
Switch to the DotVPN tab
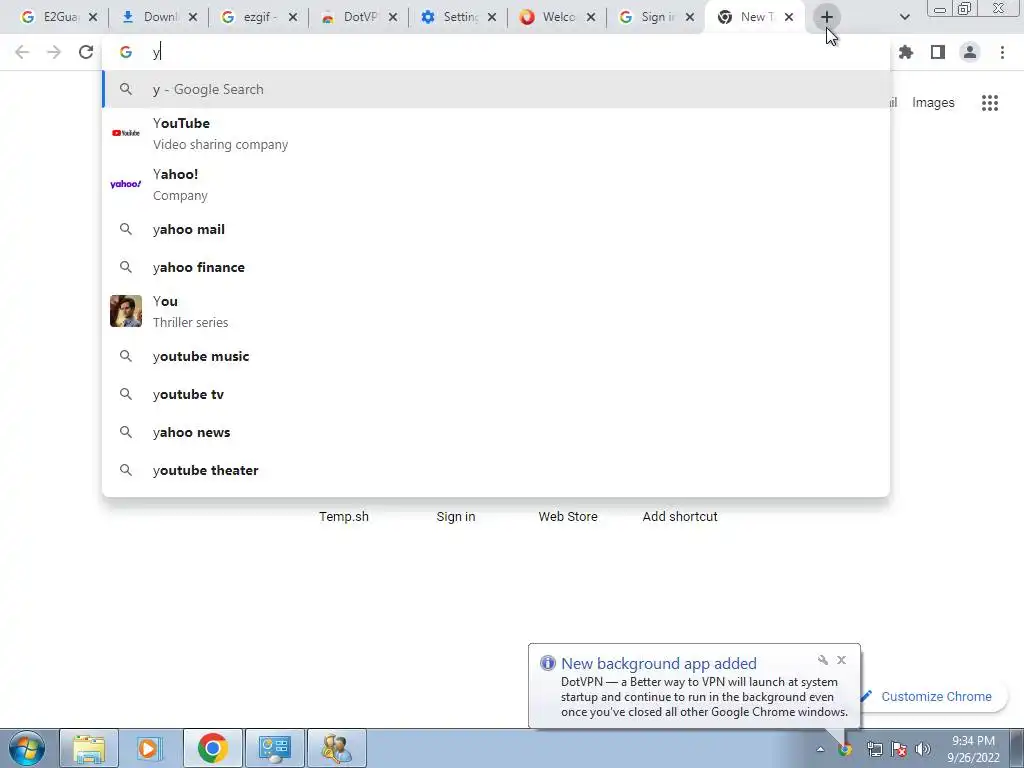click(x=349, y=17)
